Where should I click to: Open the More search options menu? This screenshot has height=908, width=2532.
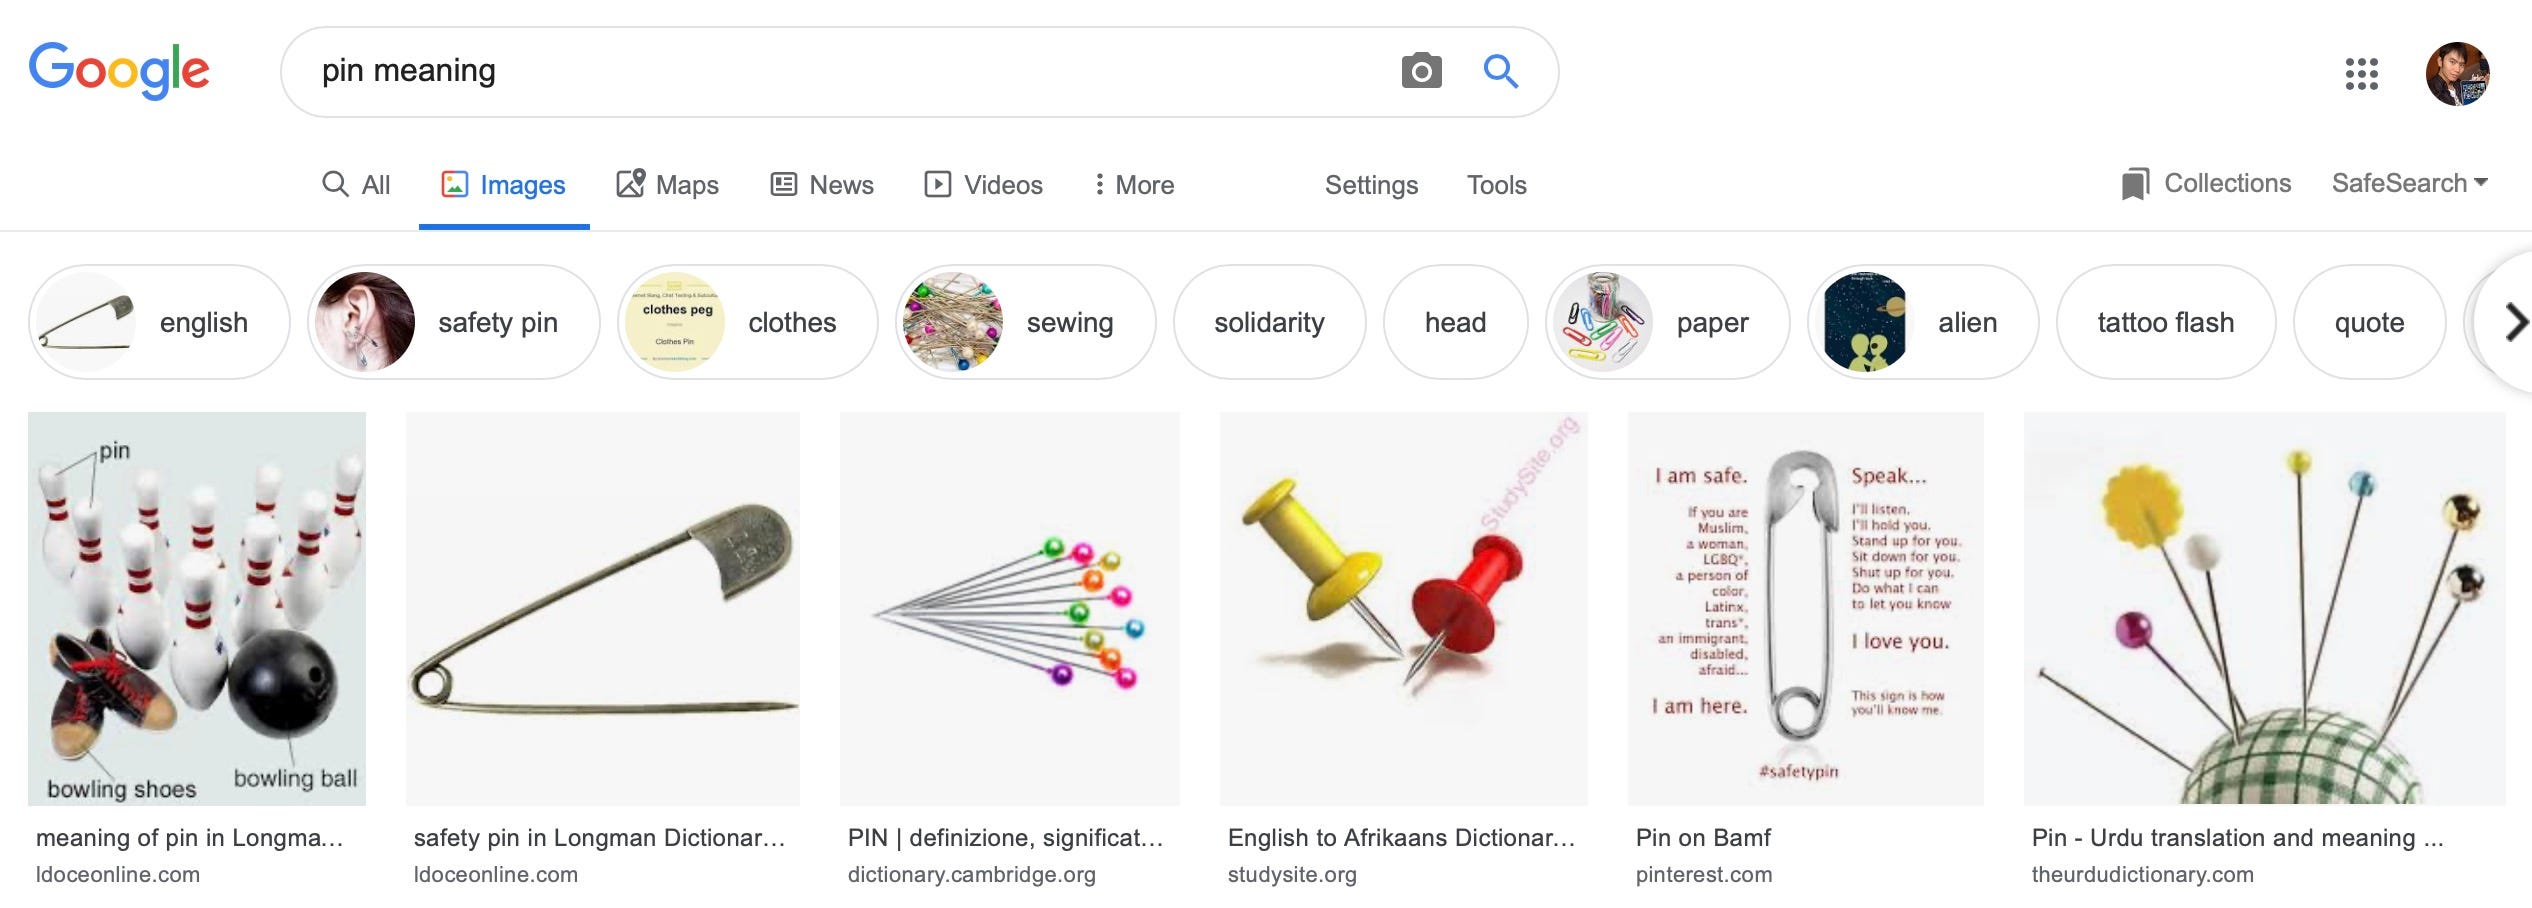(x=1131, y=185)
